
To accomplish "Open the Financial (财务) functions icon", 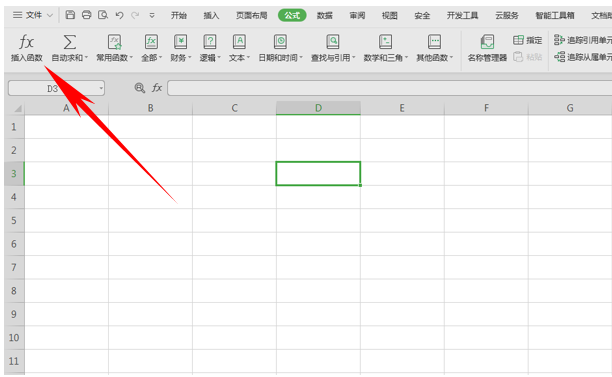I will [x=180, y=41].
